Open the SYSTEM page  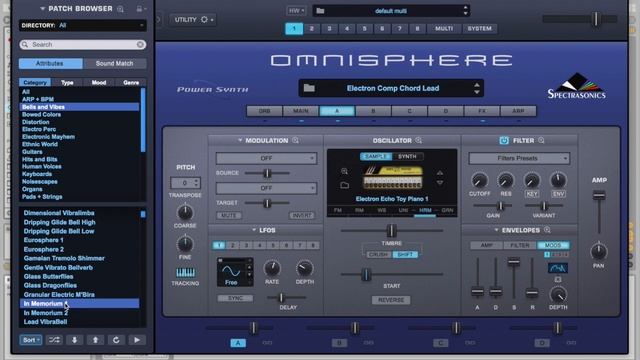click(x=480, y=29)
